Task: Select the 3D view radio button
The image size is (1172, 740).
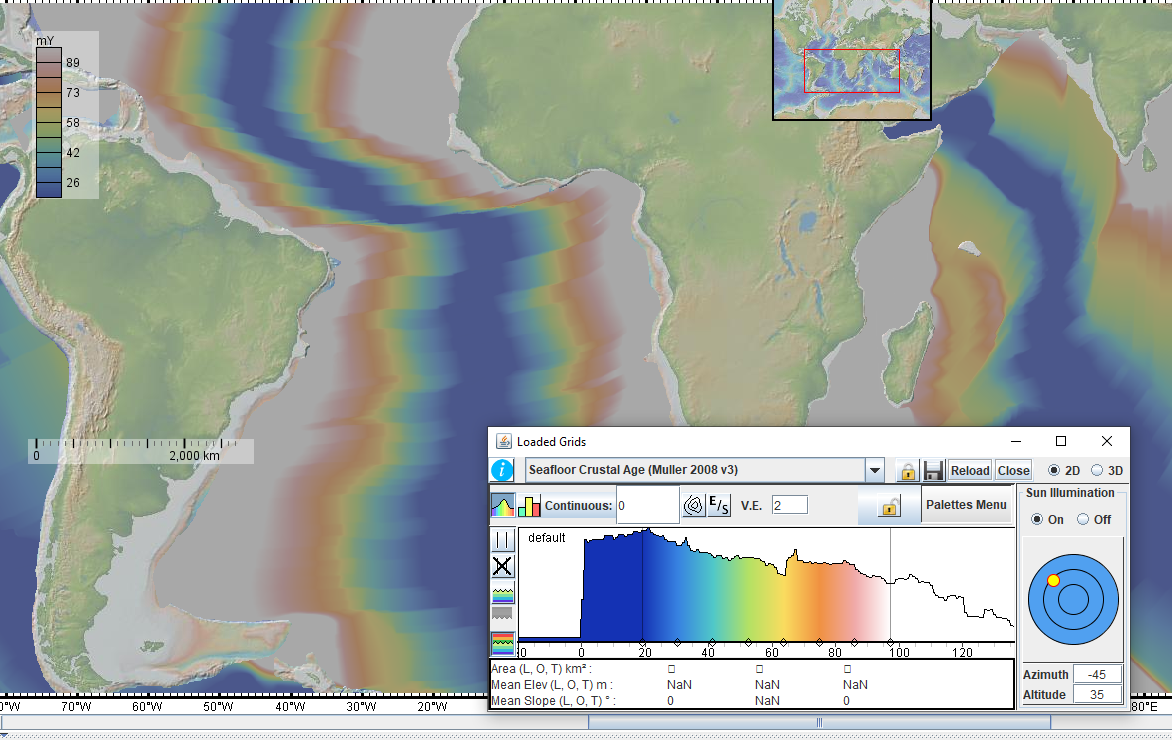Action: pos(1097,470)
